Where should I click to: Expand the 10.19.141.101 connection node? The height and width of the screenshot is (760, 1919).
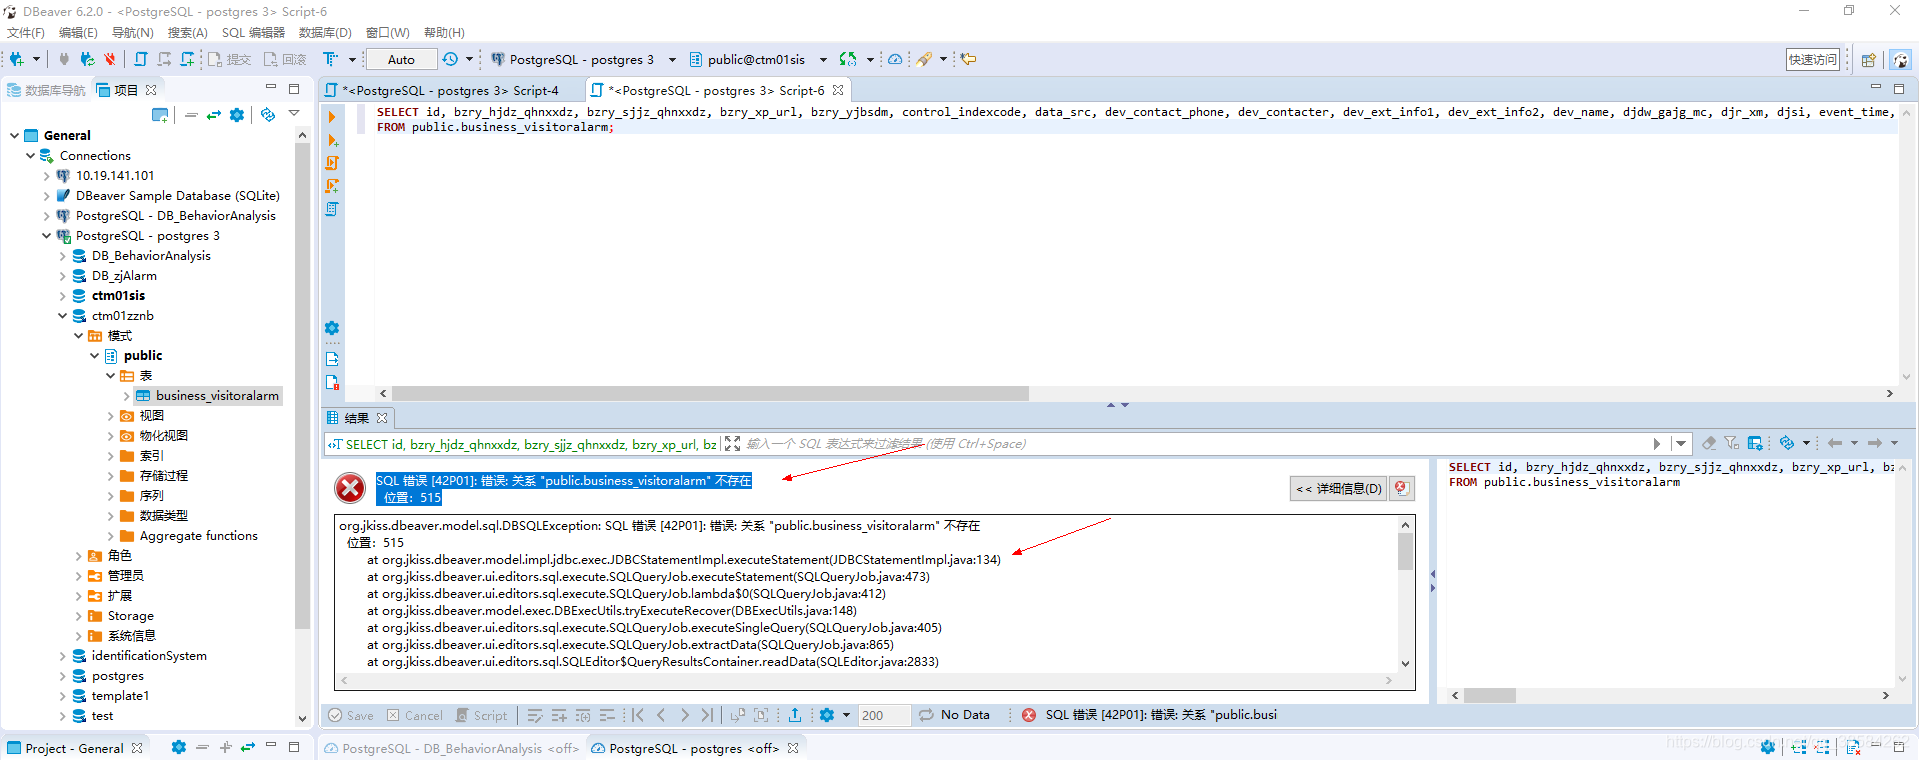pyautogui.click(x=46, y=176)
